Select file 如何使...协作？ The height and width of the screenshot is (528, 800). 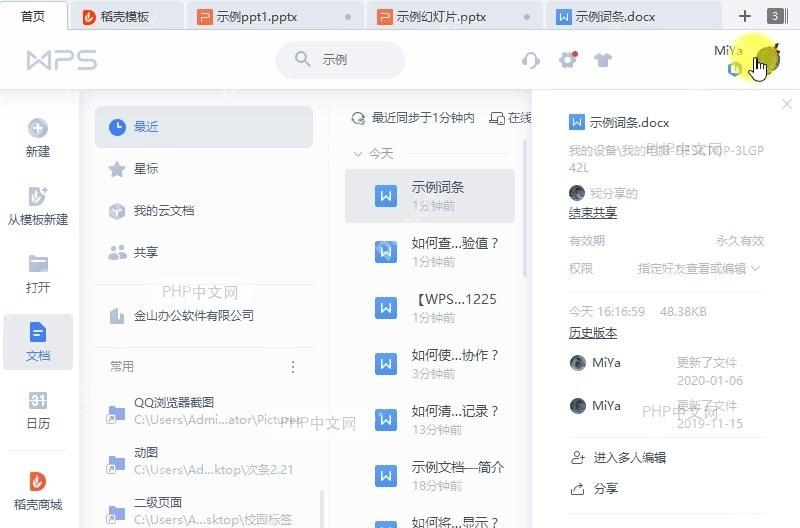430,364
